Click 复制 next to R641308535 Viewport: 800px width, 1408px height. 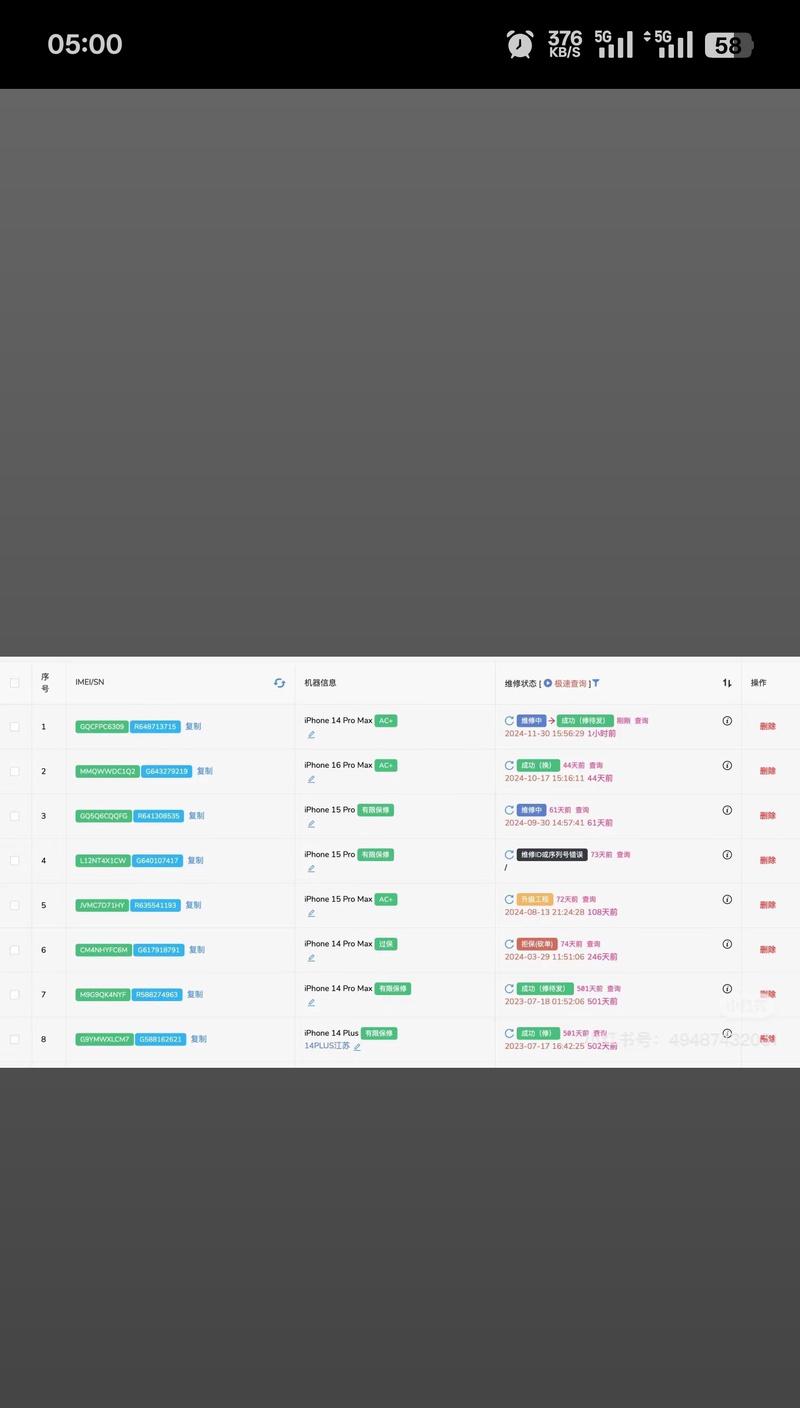tap(196, 816)
